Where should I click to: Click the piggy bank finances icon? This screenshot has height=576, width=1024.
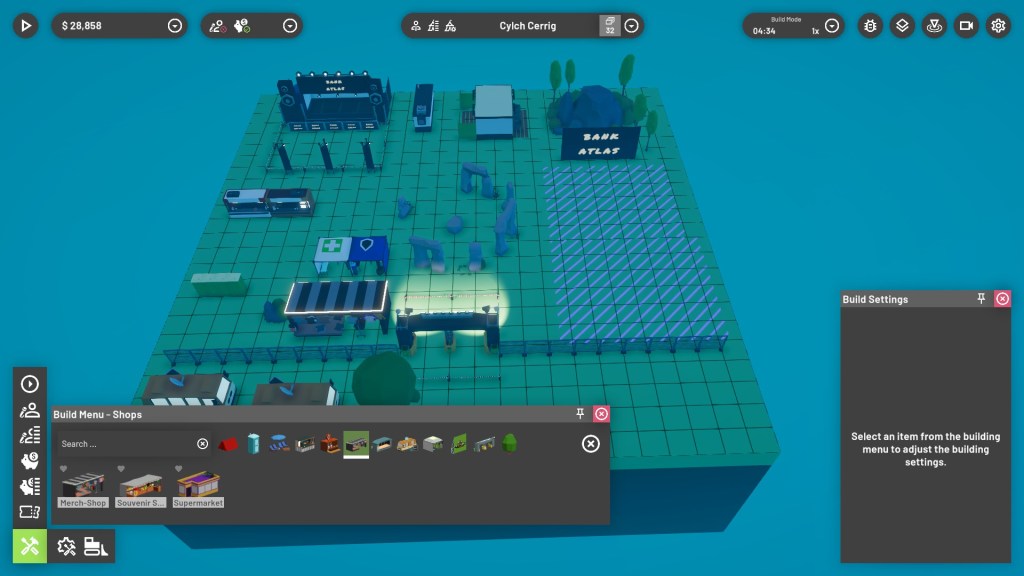tap(30, 461)
